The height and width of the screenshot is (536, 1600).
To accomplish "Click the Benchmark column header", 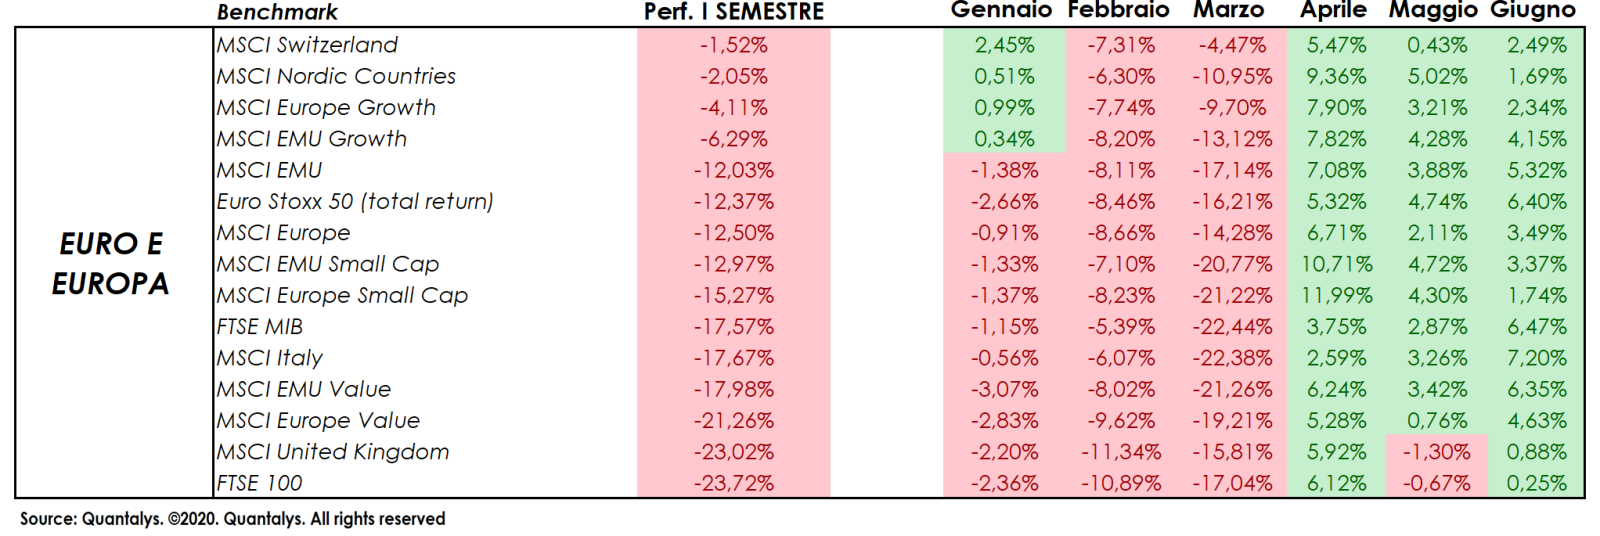I will [277, 12].
